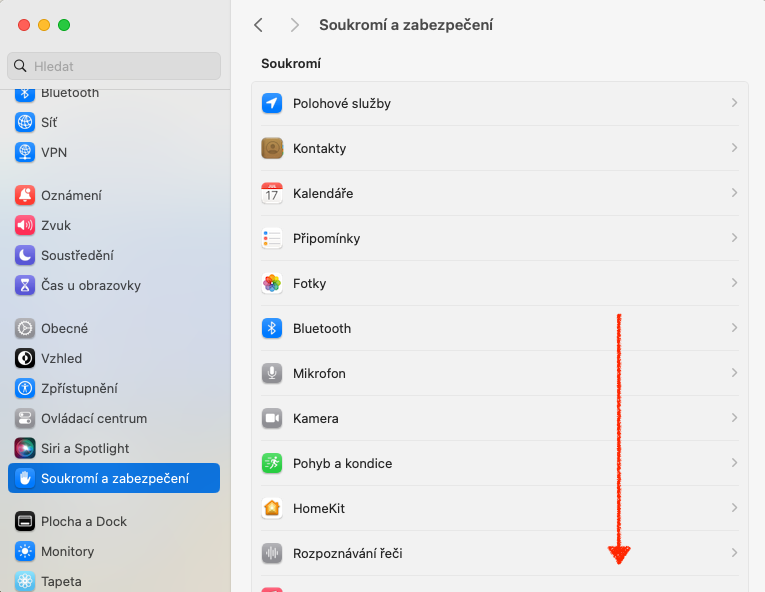Image resolution: width=765 pixels, height=592 pixels.
Task: Click the Fotky flower icon
Action: click(x=272, y=284)
